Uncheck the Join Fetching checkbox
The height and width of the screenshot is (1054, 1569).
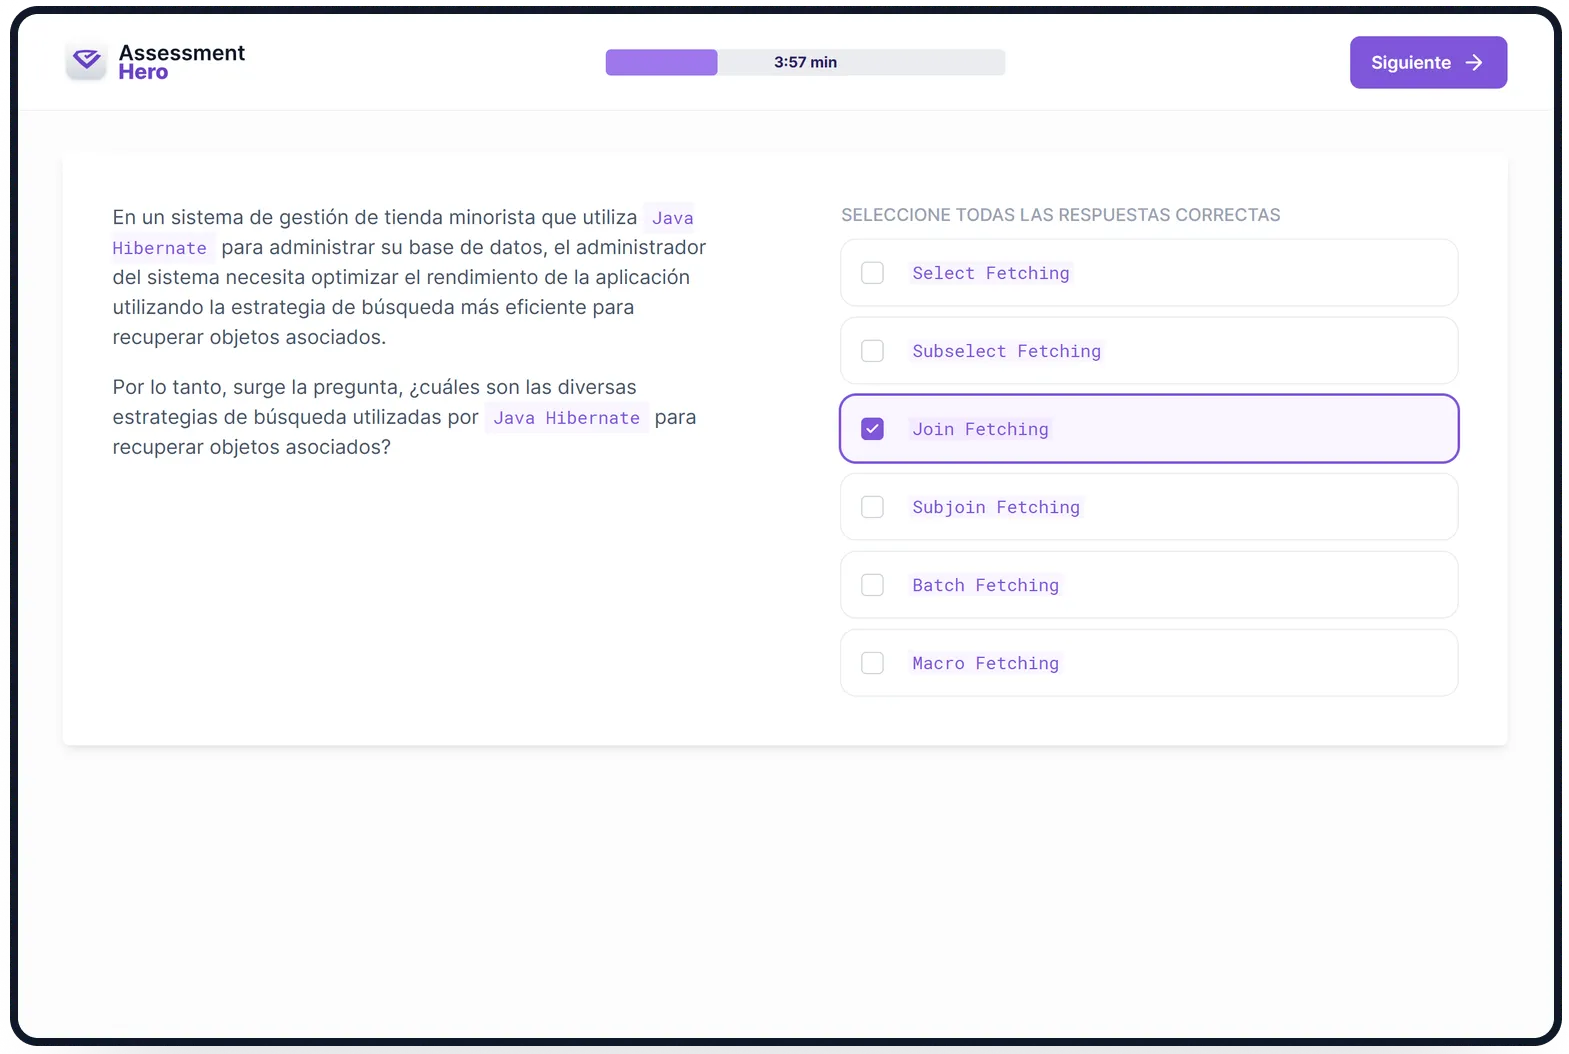[872, 429]
